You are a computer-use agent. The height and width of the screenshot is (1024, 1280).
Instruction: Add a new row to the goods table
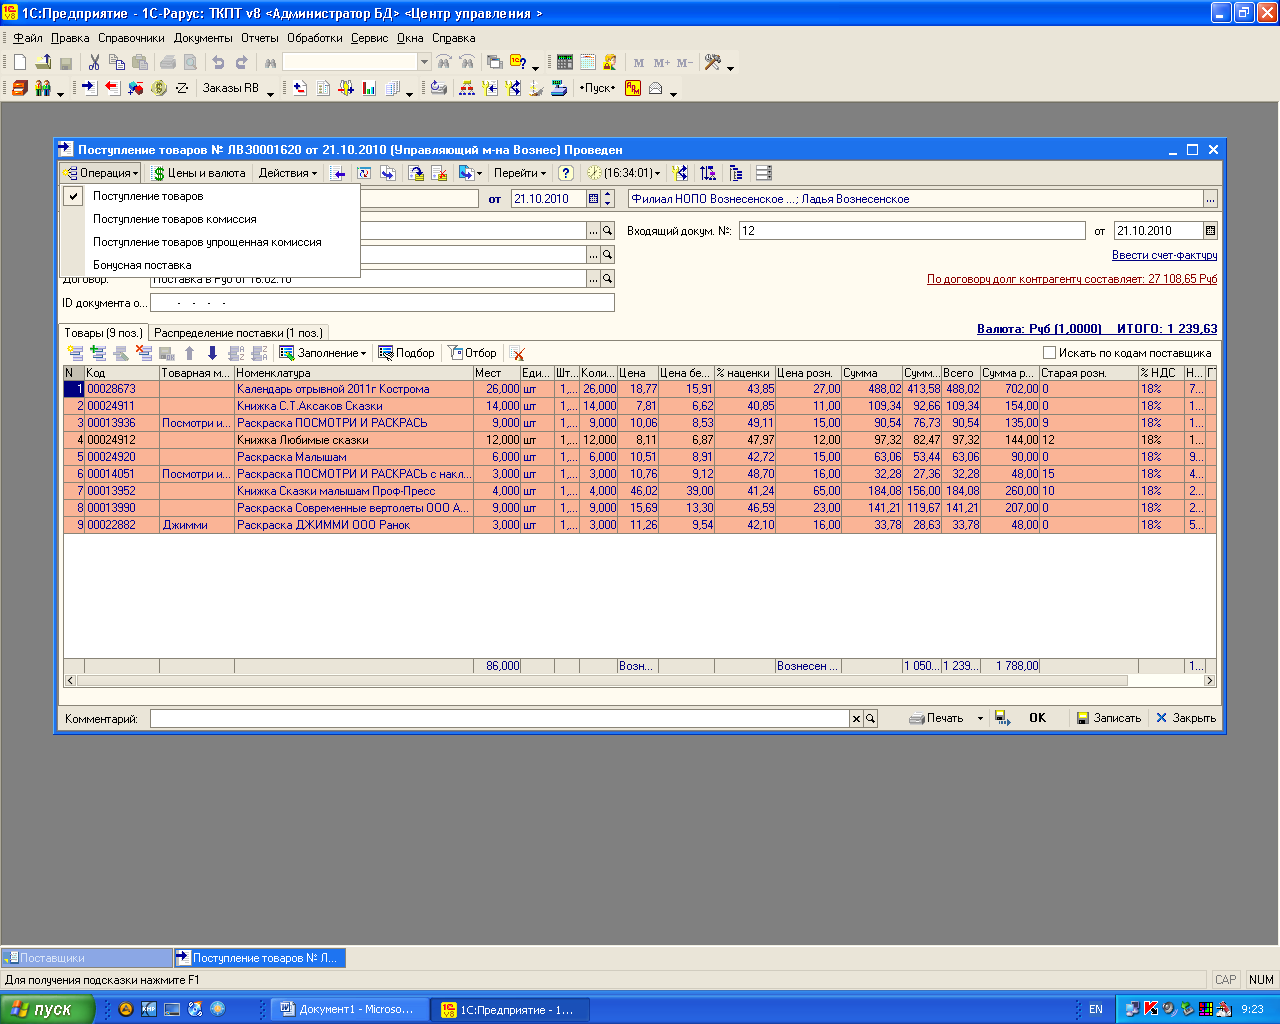[75, 353]
